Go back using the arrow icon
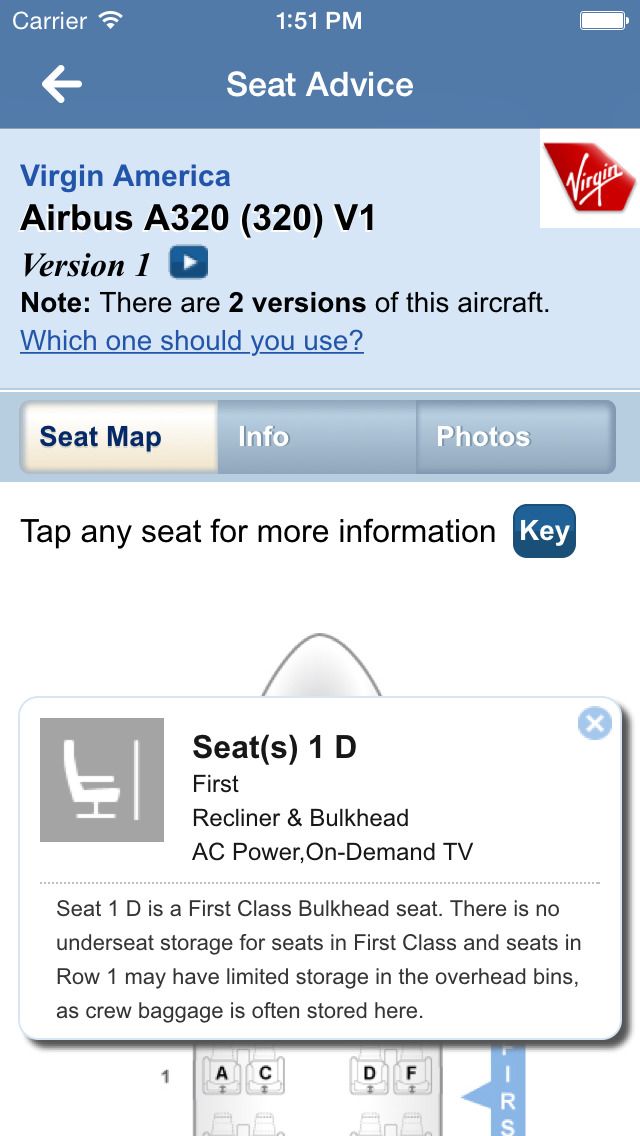Screen dimensions: 640x1136 [62, 84]
